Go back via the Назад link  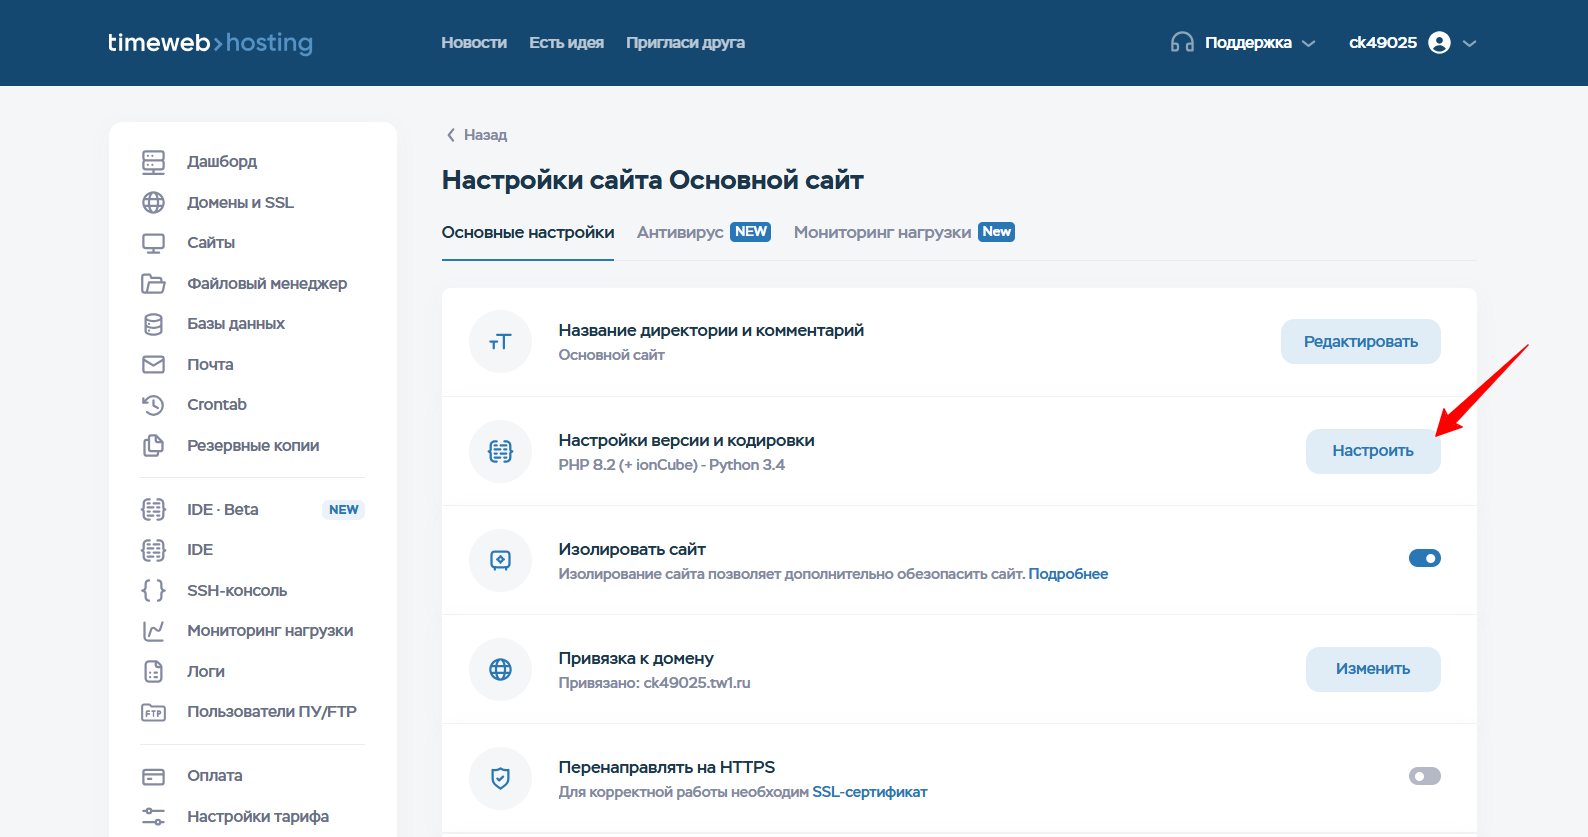(477, 135)
